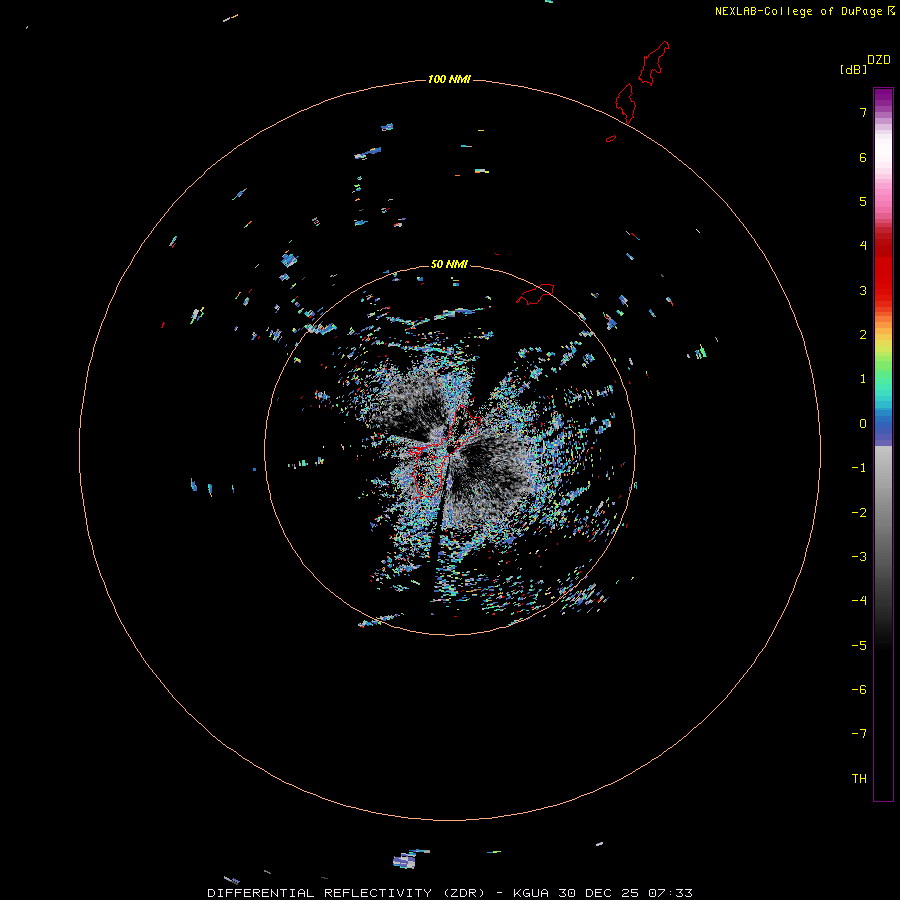900x900 pixels.
Task: Click the 5 value on color scale
Action: pos(863,201)
